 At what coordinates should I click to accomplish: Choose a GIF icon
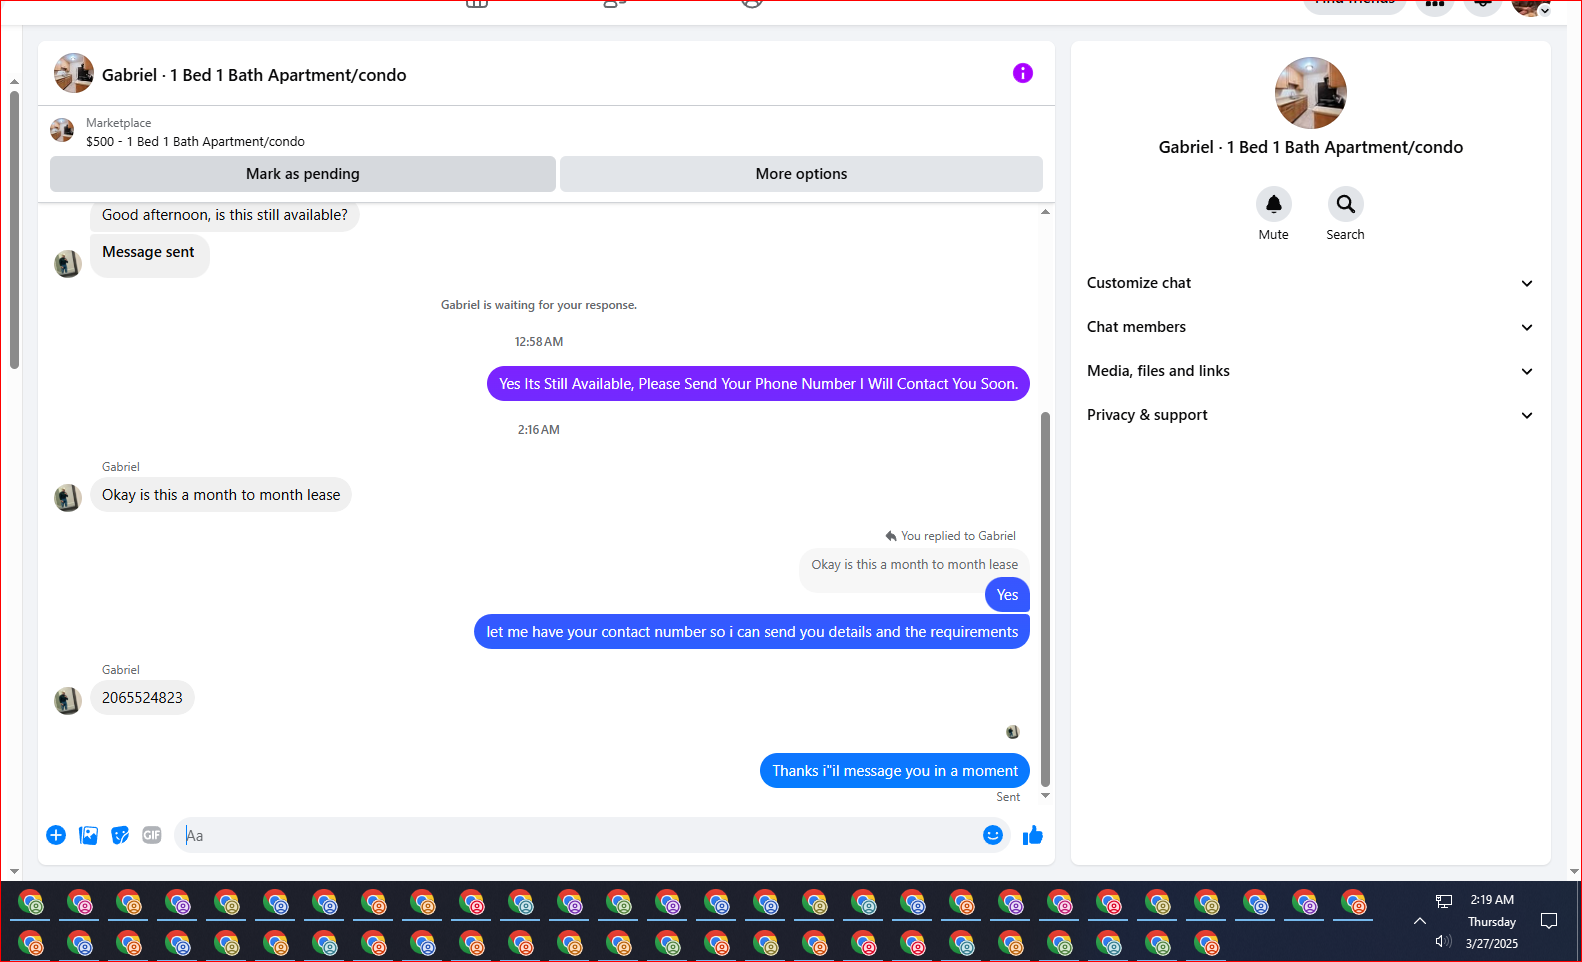(x=152, y=835)
